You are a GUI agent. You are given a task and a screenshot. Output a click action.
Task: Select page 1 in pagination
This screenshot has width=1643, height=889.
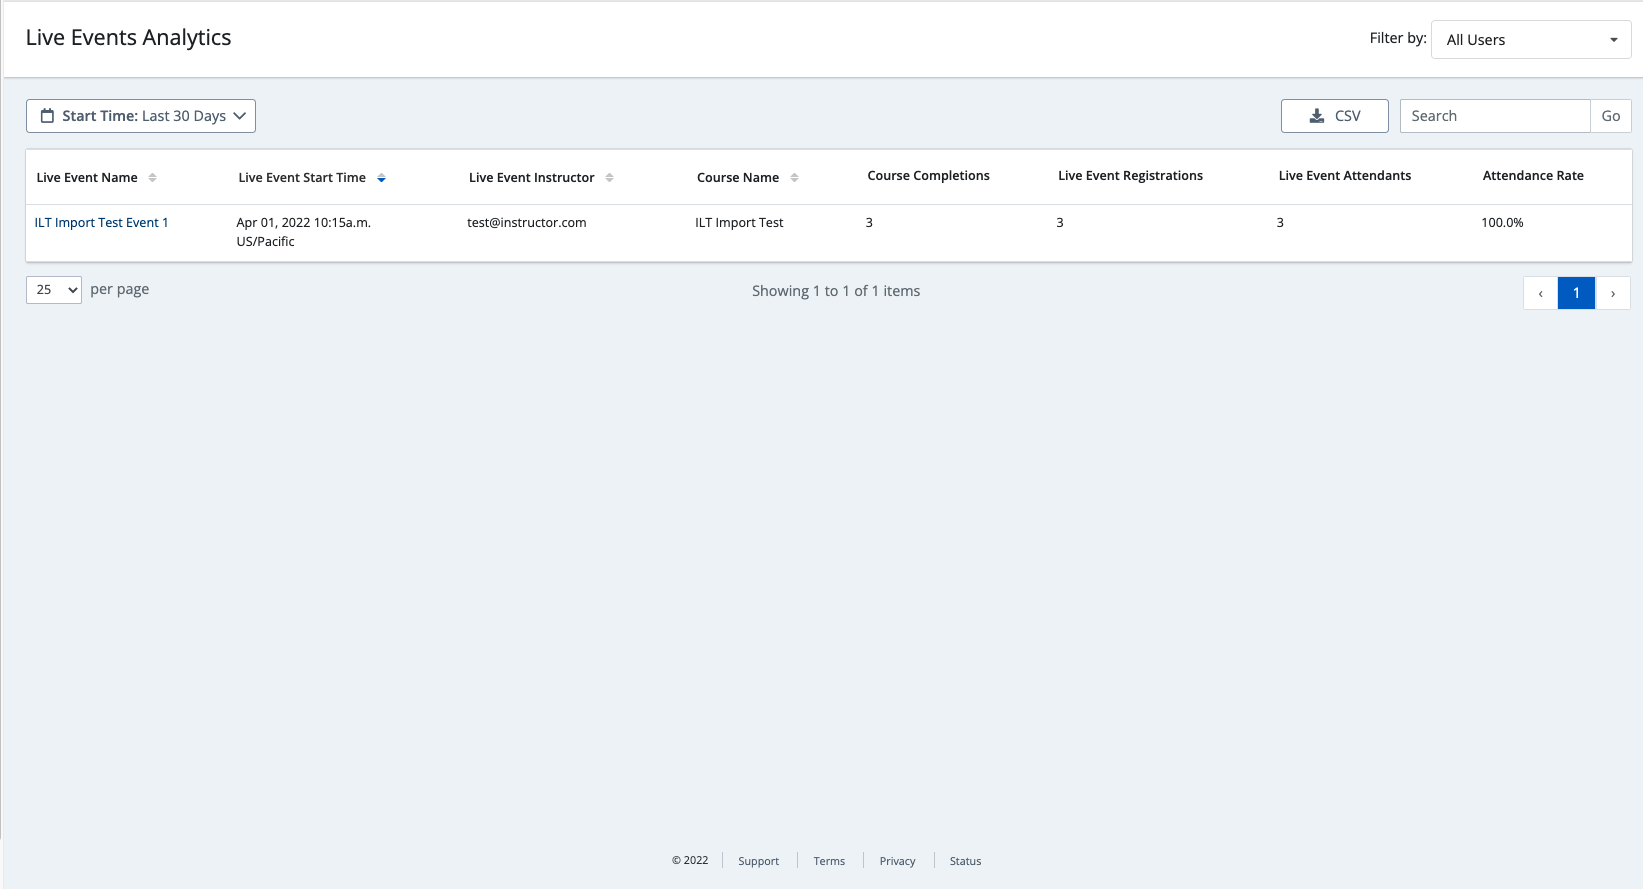1576,293
